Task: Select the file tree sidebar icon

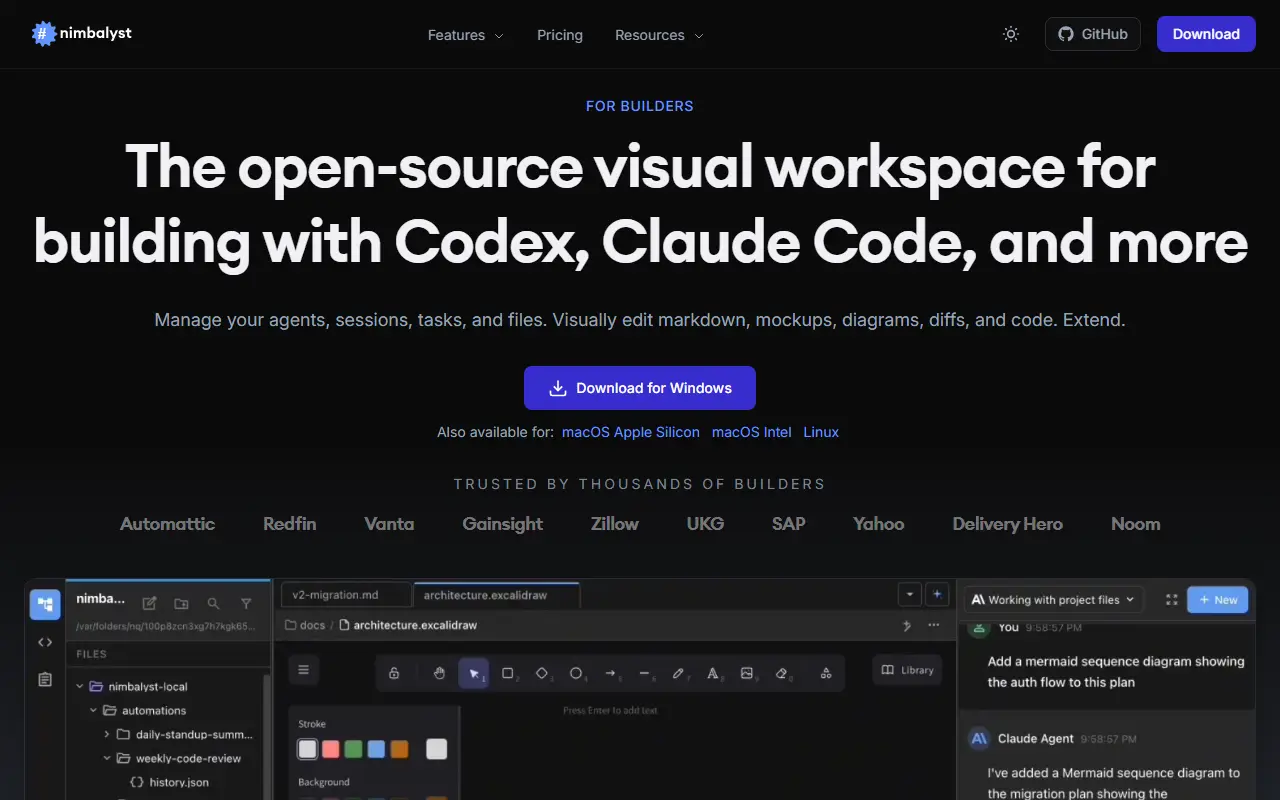Action: pos(45,605)
